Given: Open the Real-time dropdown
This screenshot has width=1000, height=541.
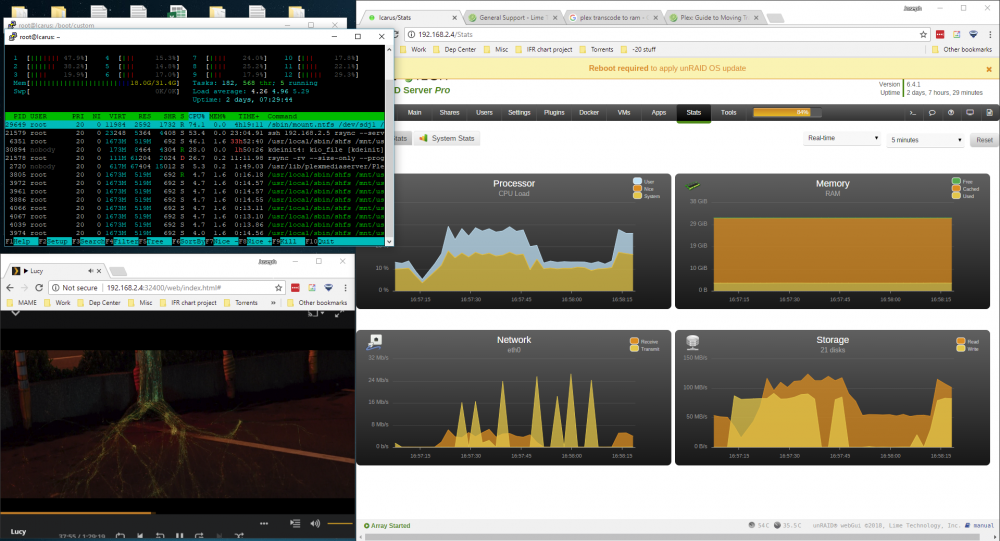Looking at the screenshot, I should click(x=842, y=138).
